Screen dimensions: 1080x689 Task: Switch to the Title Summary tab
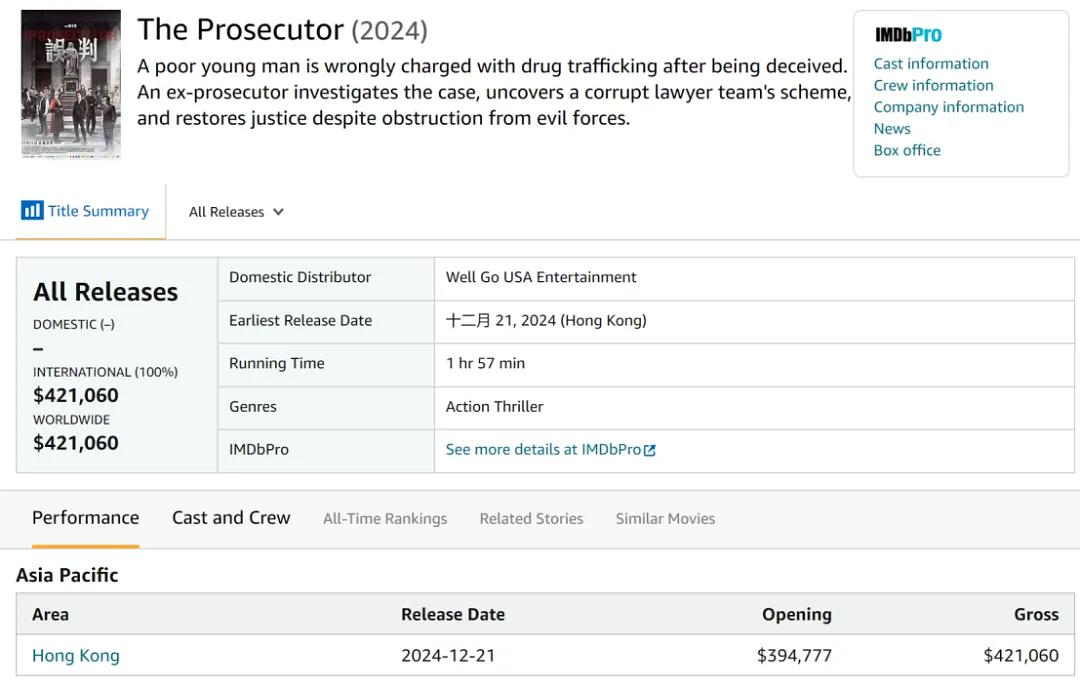(98, 211)
